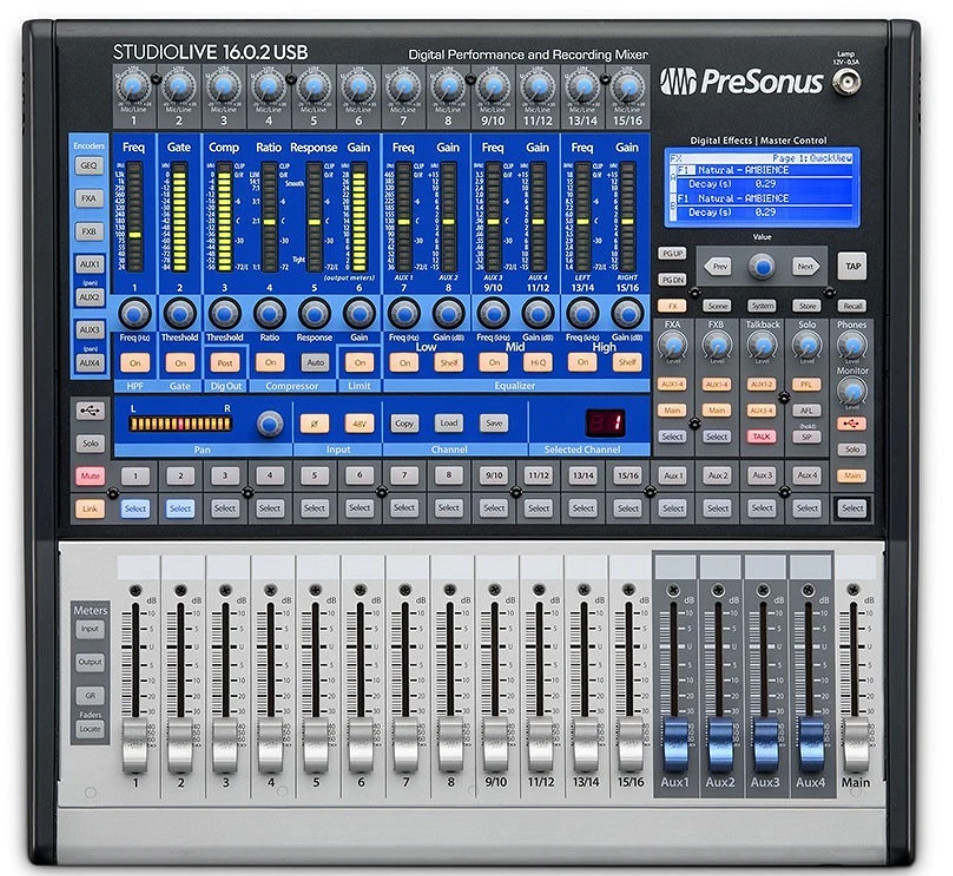Toggle the orange Link button
Screen dimensions: 953x876
[x=90, y=509]
